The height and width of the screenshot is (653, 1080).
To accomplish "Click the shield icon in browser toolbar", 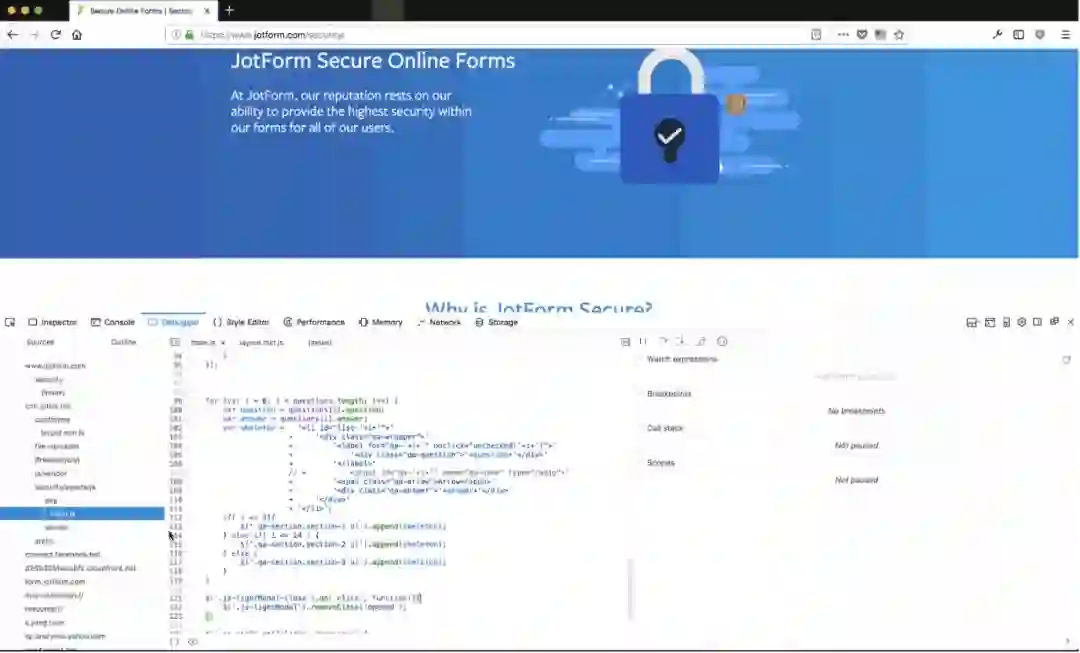I will coord(1040,34).
